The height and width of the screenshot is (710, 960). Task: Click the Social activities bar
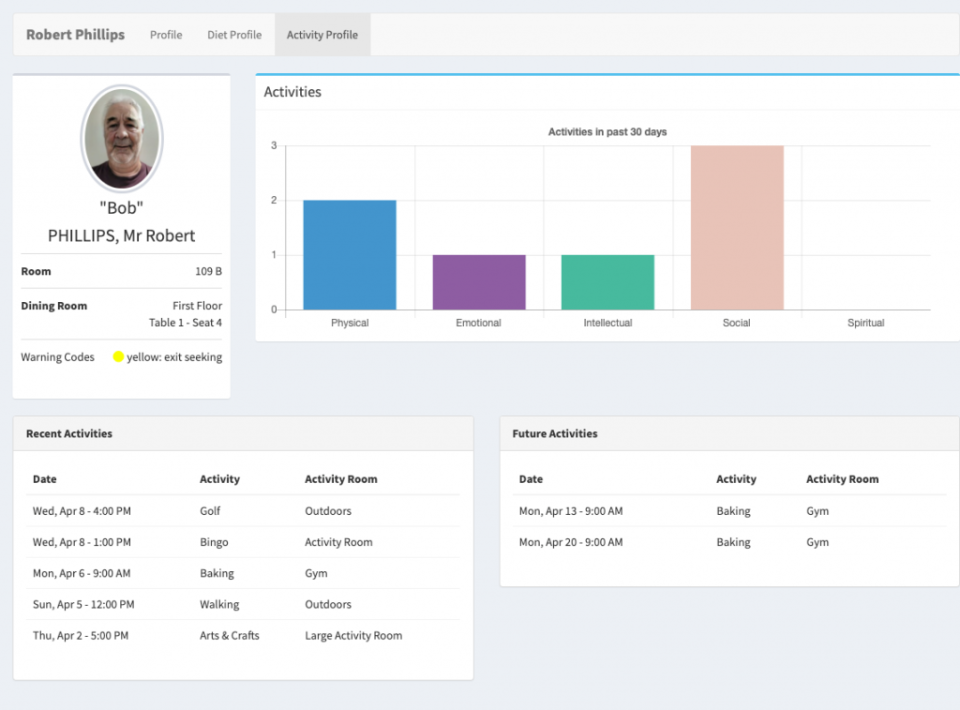tap(737, 225)
